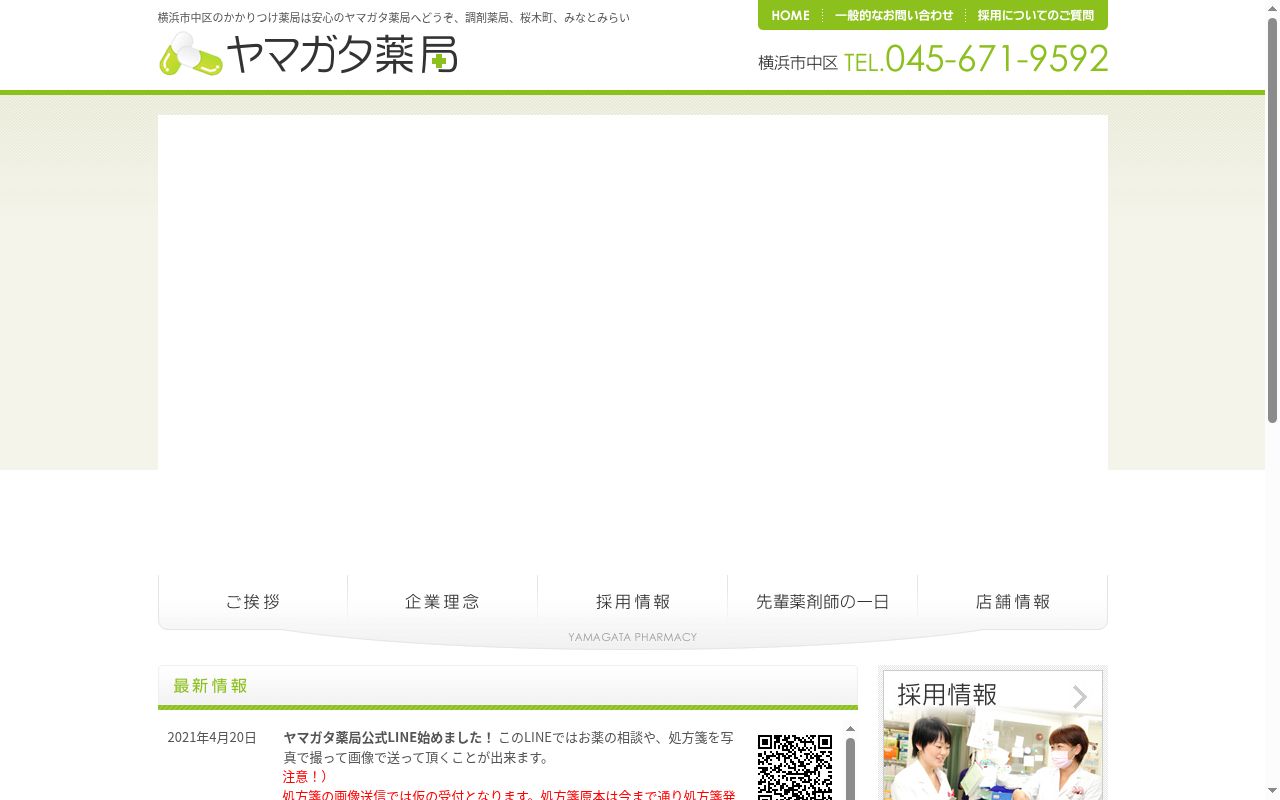This screenshot has height=800, width=1280.
Task: Open the 店舗情報 navigation tab
Action: [1013, 602]
